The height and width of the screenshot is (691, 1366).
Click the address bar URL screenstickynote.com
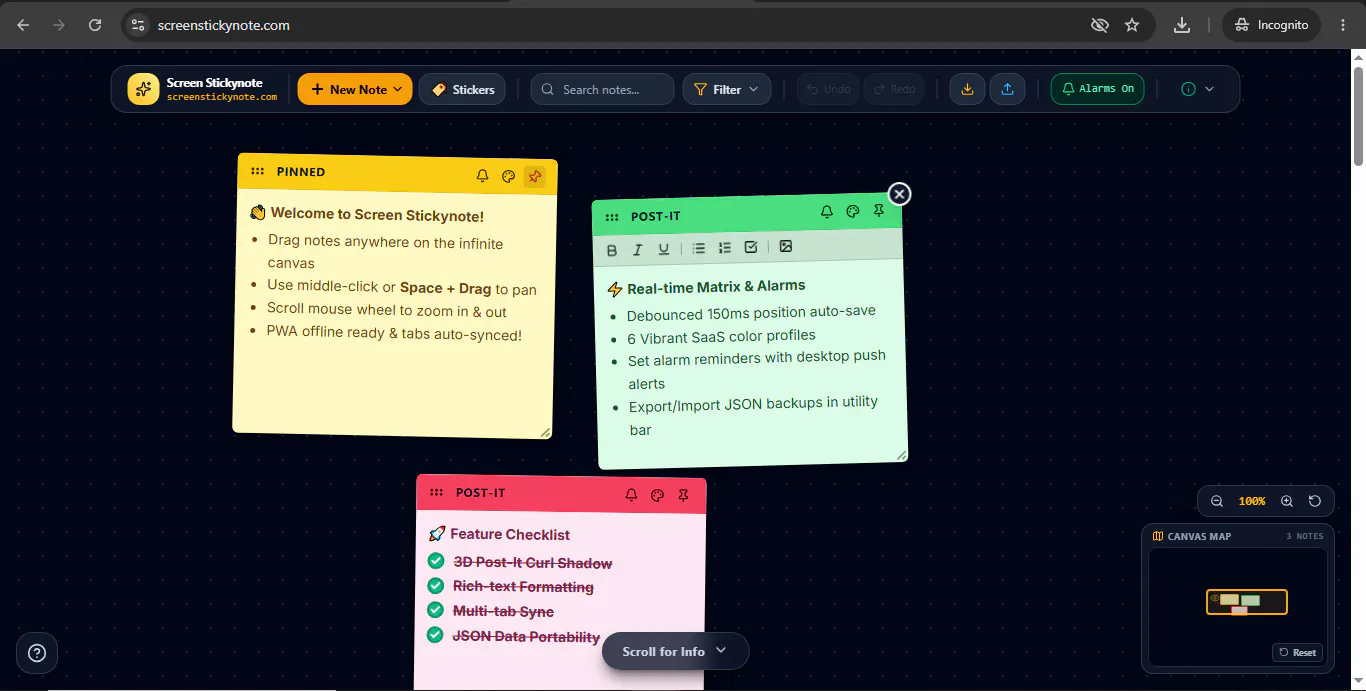(x=224, y=25)
